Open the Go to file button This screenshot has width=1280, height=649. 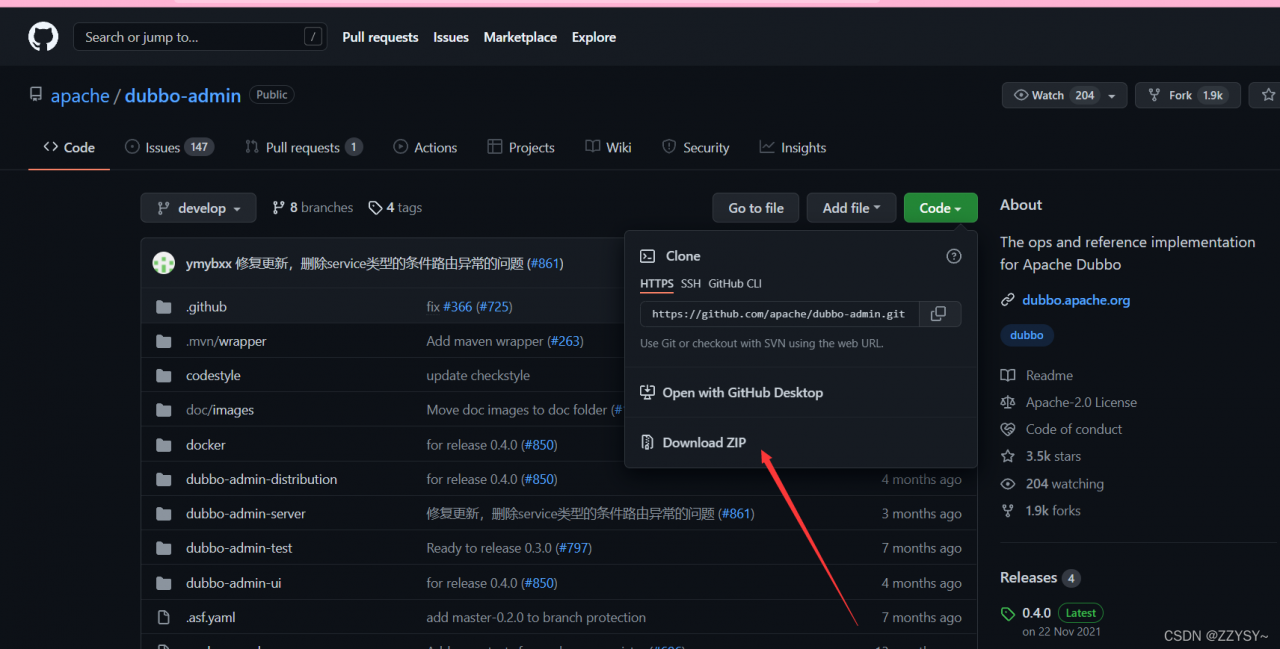pos(756,208)
